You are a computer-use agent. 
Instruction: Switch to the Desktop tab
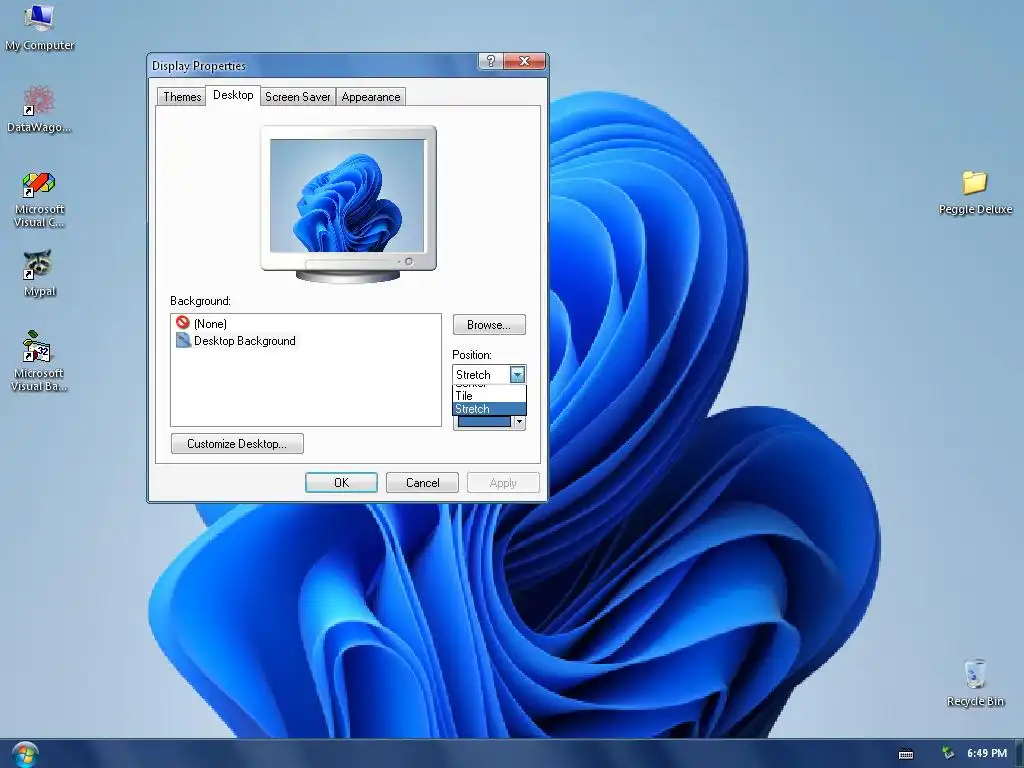[233, 95]
